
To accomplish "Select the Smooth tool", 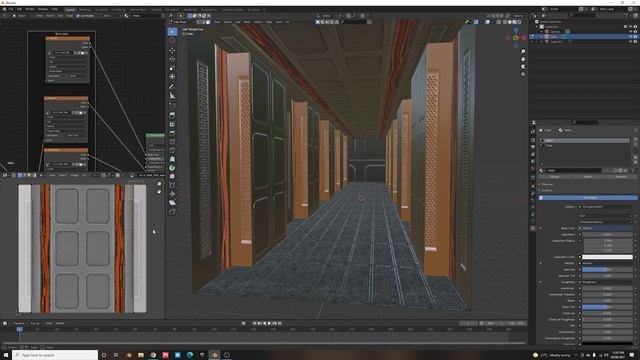I will coord(172,176).
